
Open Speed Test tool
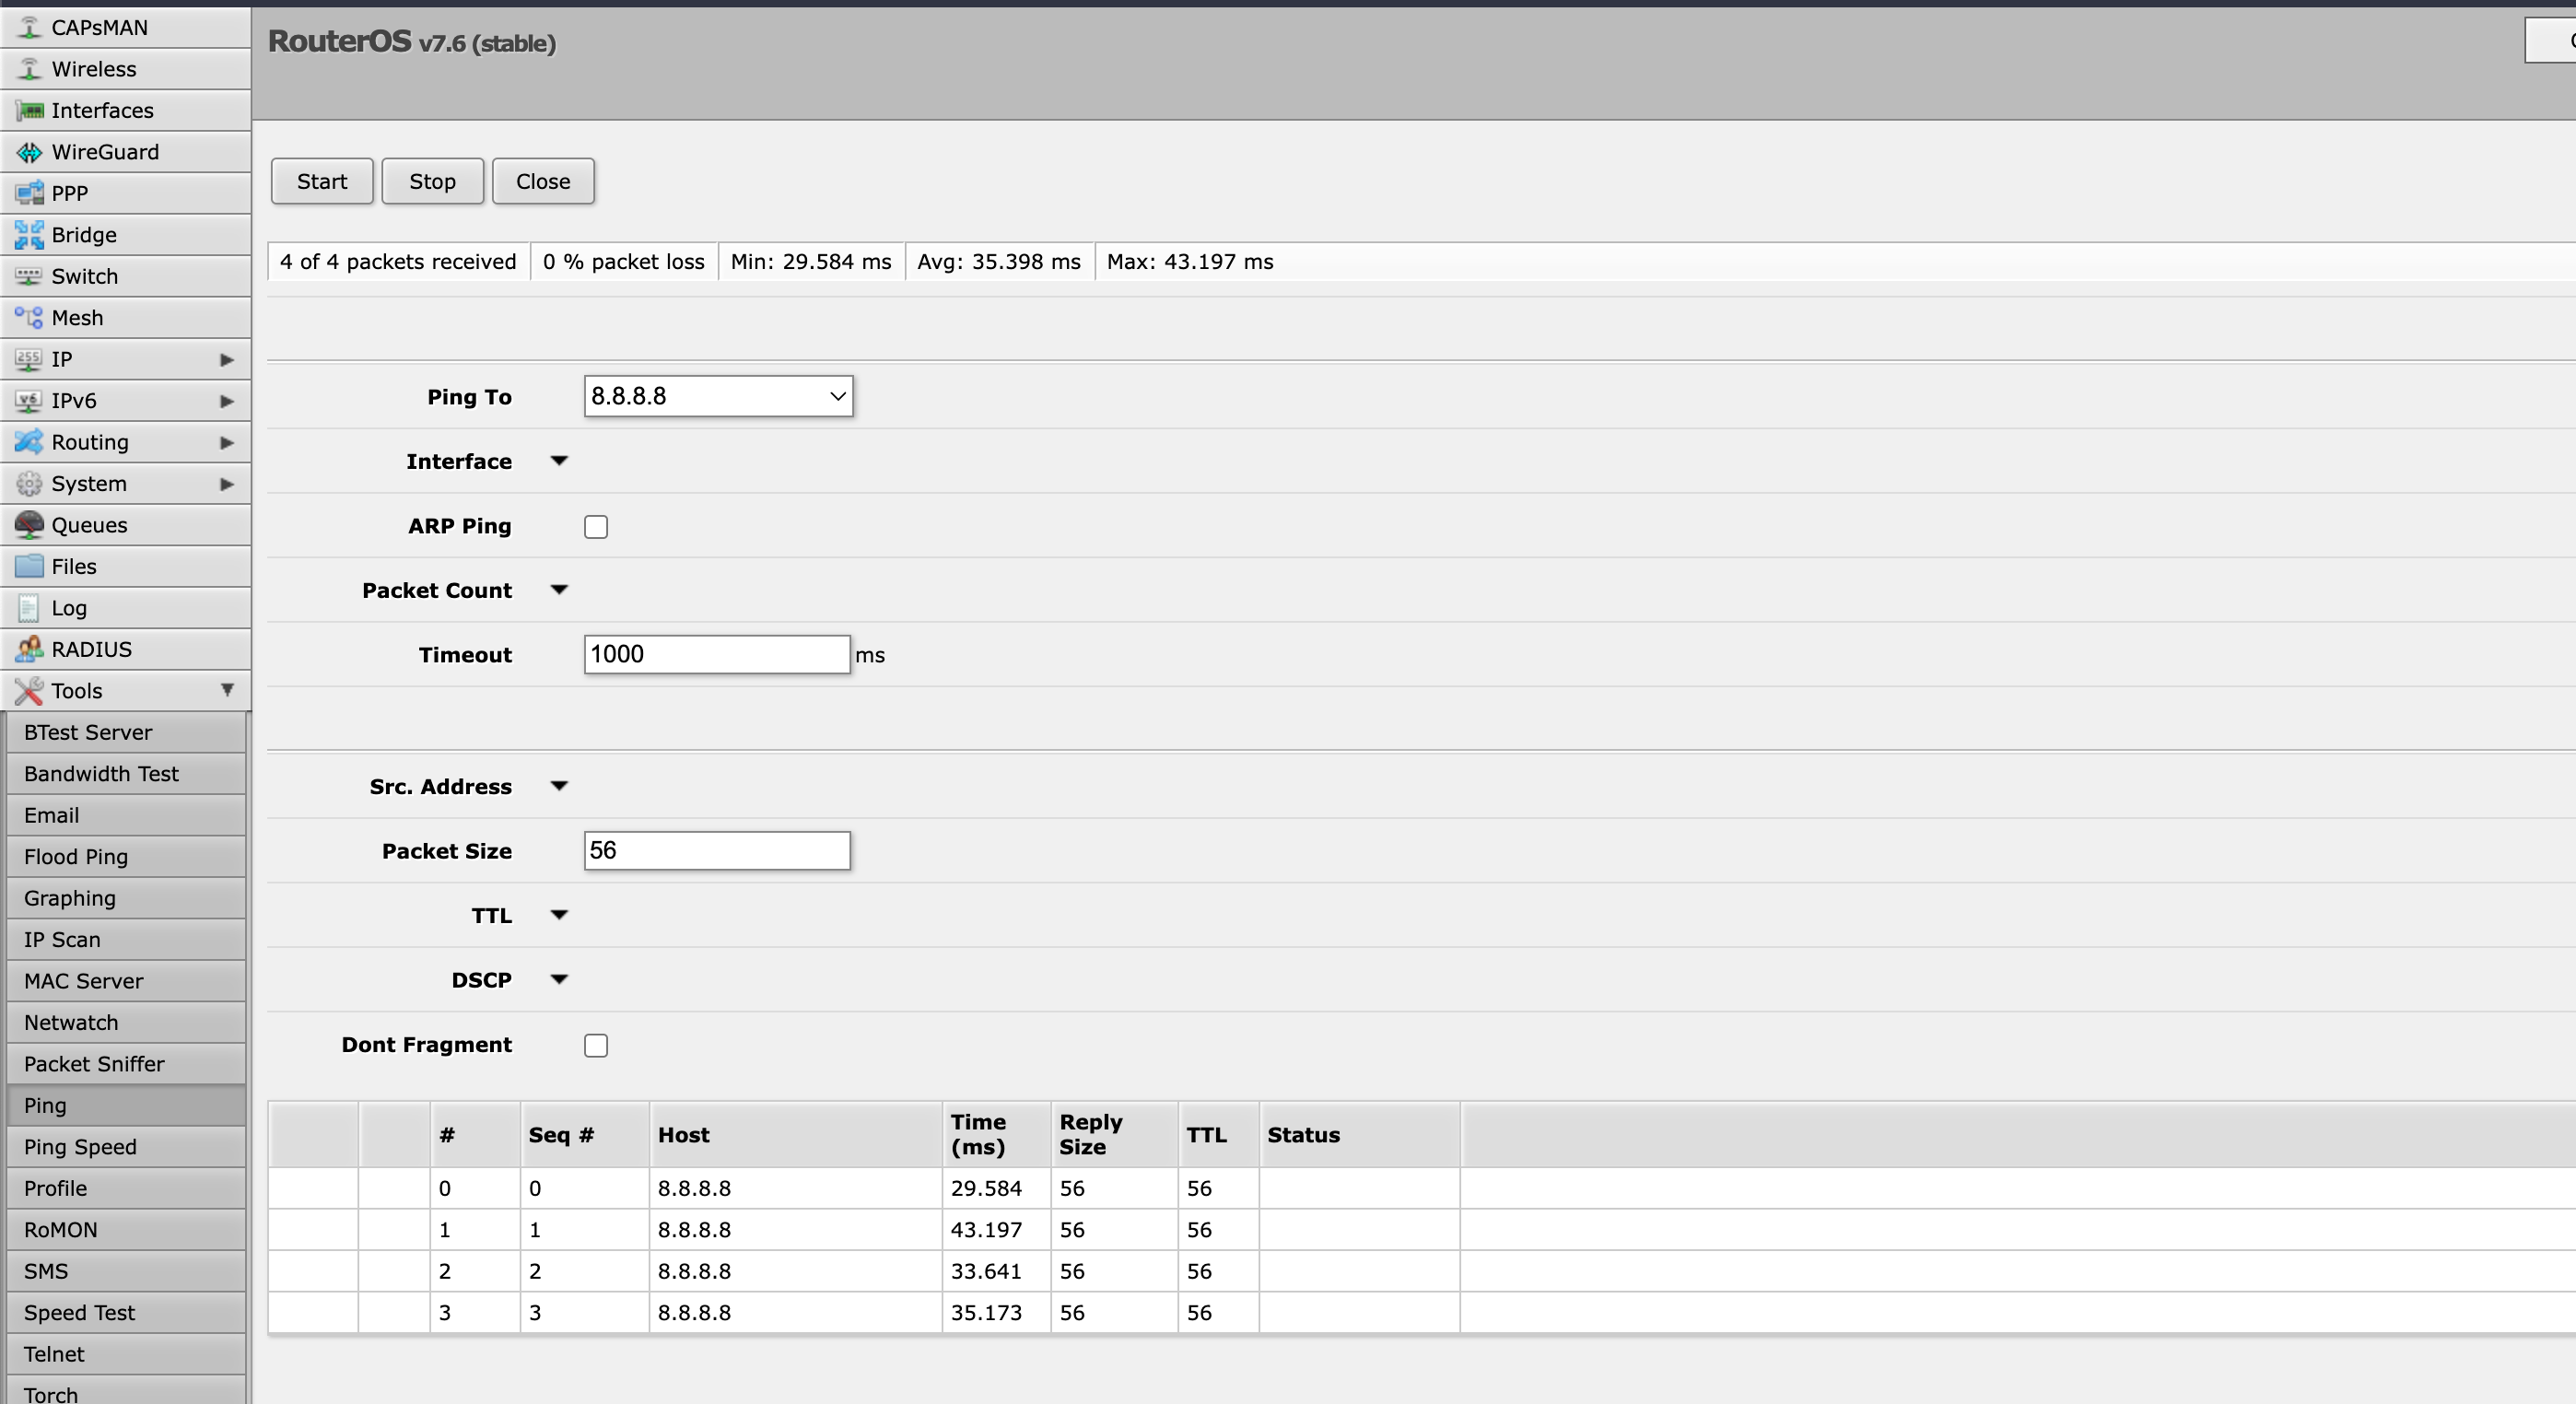[x=126, y=1314]
